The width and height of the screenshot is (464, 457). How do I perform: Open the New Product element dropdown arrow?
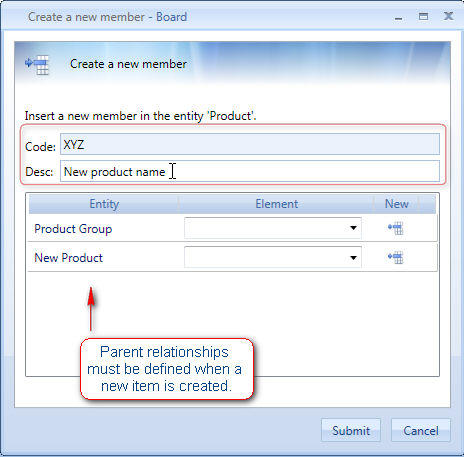[x=353, y=257]
